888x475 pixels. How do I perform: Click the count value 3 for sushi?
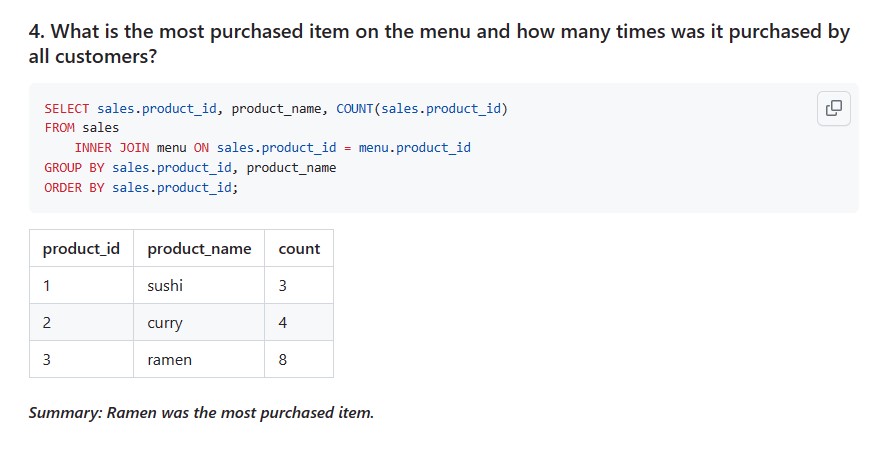click(x=299, y=285)
